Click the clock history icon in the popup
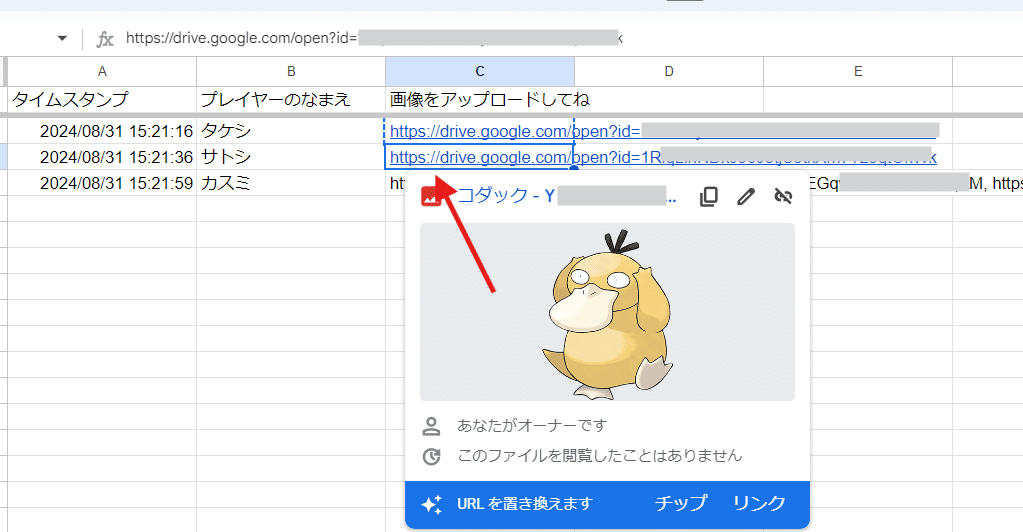This screenshot has height=532, width=1023. pyautogui.click(x=431, y=456)
